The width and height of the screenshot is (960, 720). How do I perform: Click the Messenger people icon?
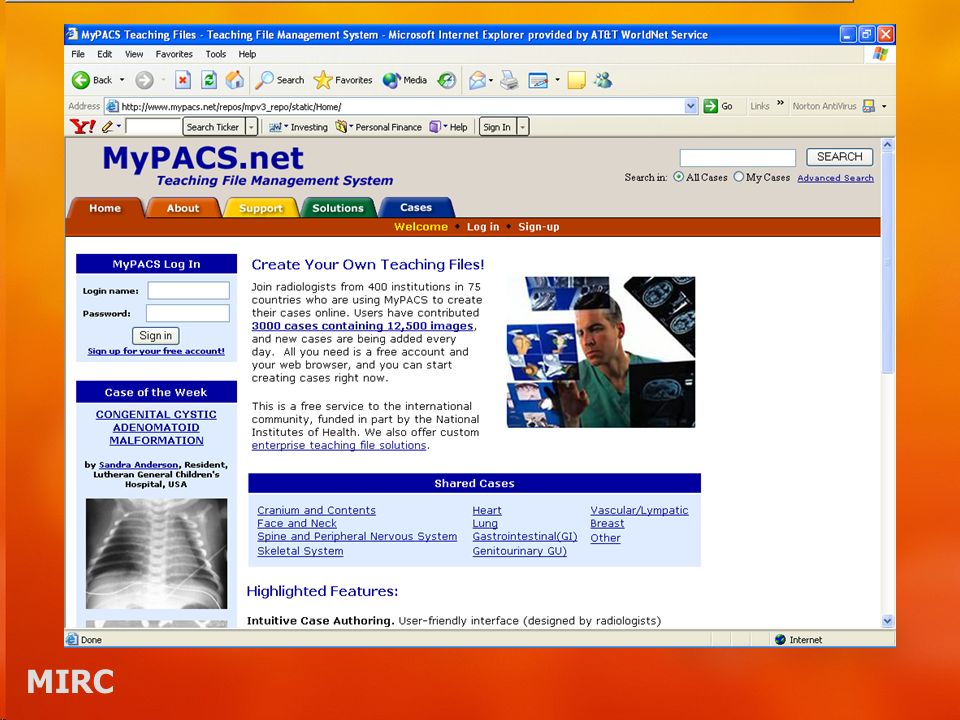click(x=603, y=80)
